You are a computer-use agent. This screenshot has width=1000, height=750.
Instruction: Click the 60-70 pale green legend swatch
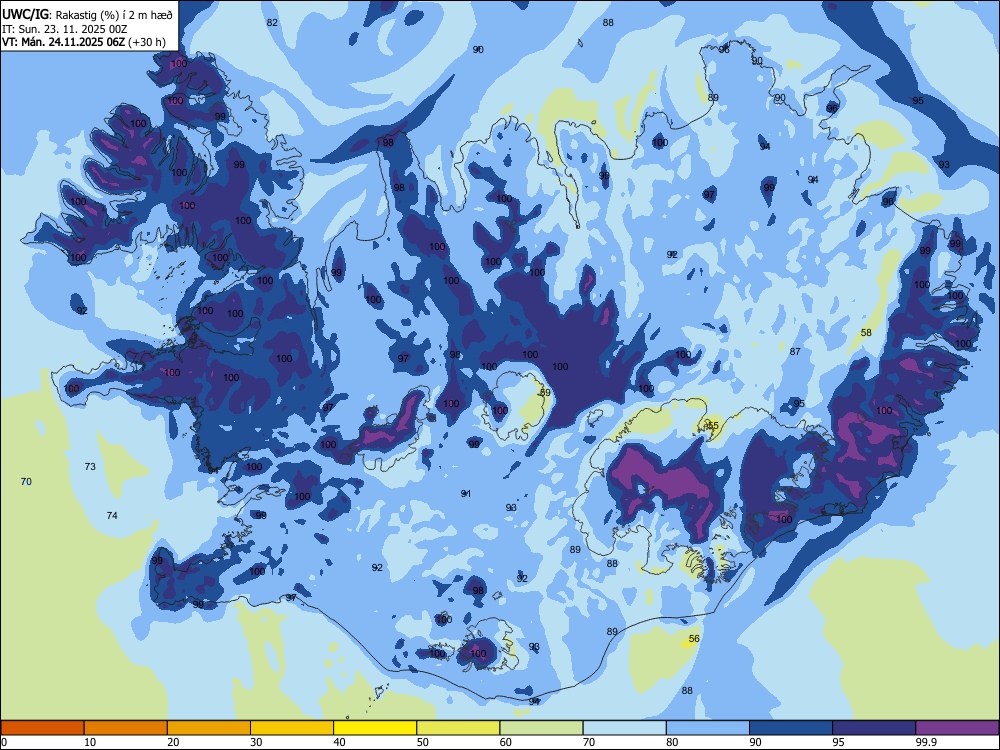tap(541, 728)
